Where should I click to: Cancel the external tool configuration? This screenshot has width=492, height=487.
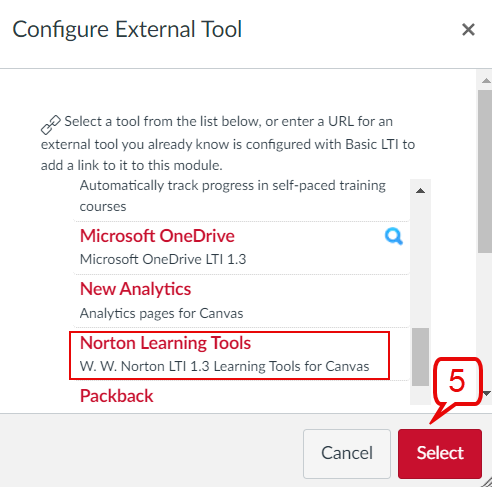click(x=347, y=453)
